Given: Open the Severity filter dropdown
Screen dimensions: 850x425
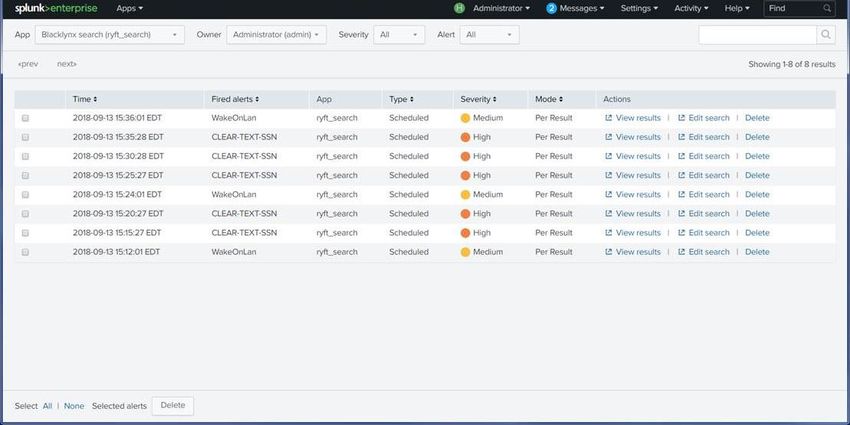Looking at the screenshot, I should pos(399,35).
